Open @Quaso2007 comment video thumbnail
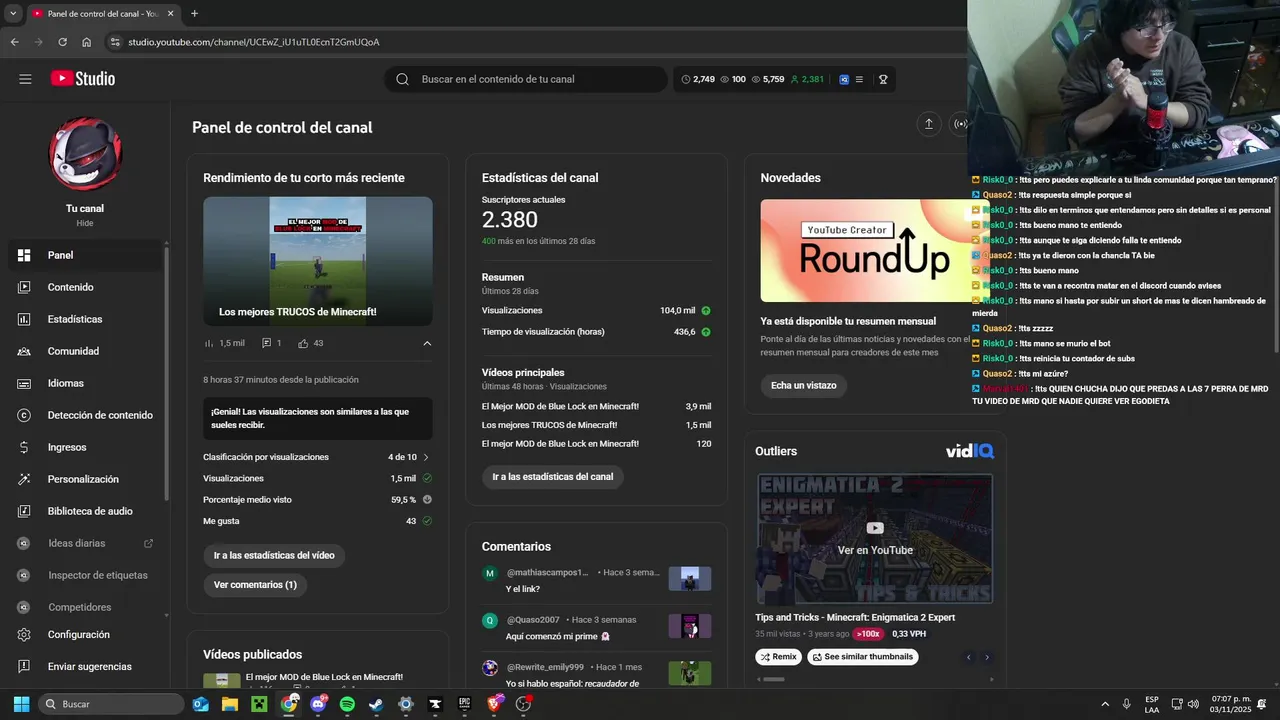The width and height of the screenshot is (1280, 720). click(690, 626)
